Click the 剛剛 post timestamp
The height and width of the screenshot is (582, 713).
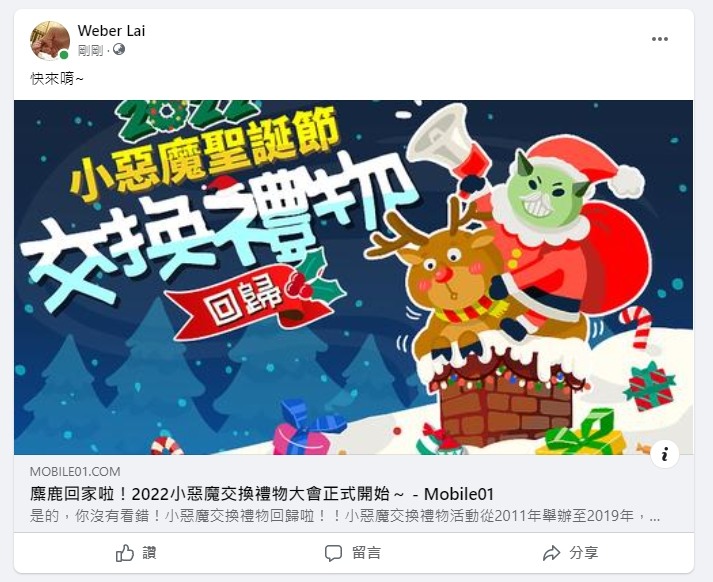point(90,50)
